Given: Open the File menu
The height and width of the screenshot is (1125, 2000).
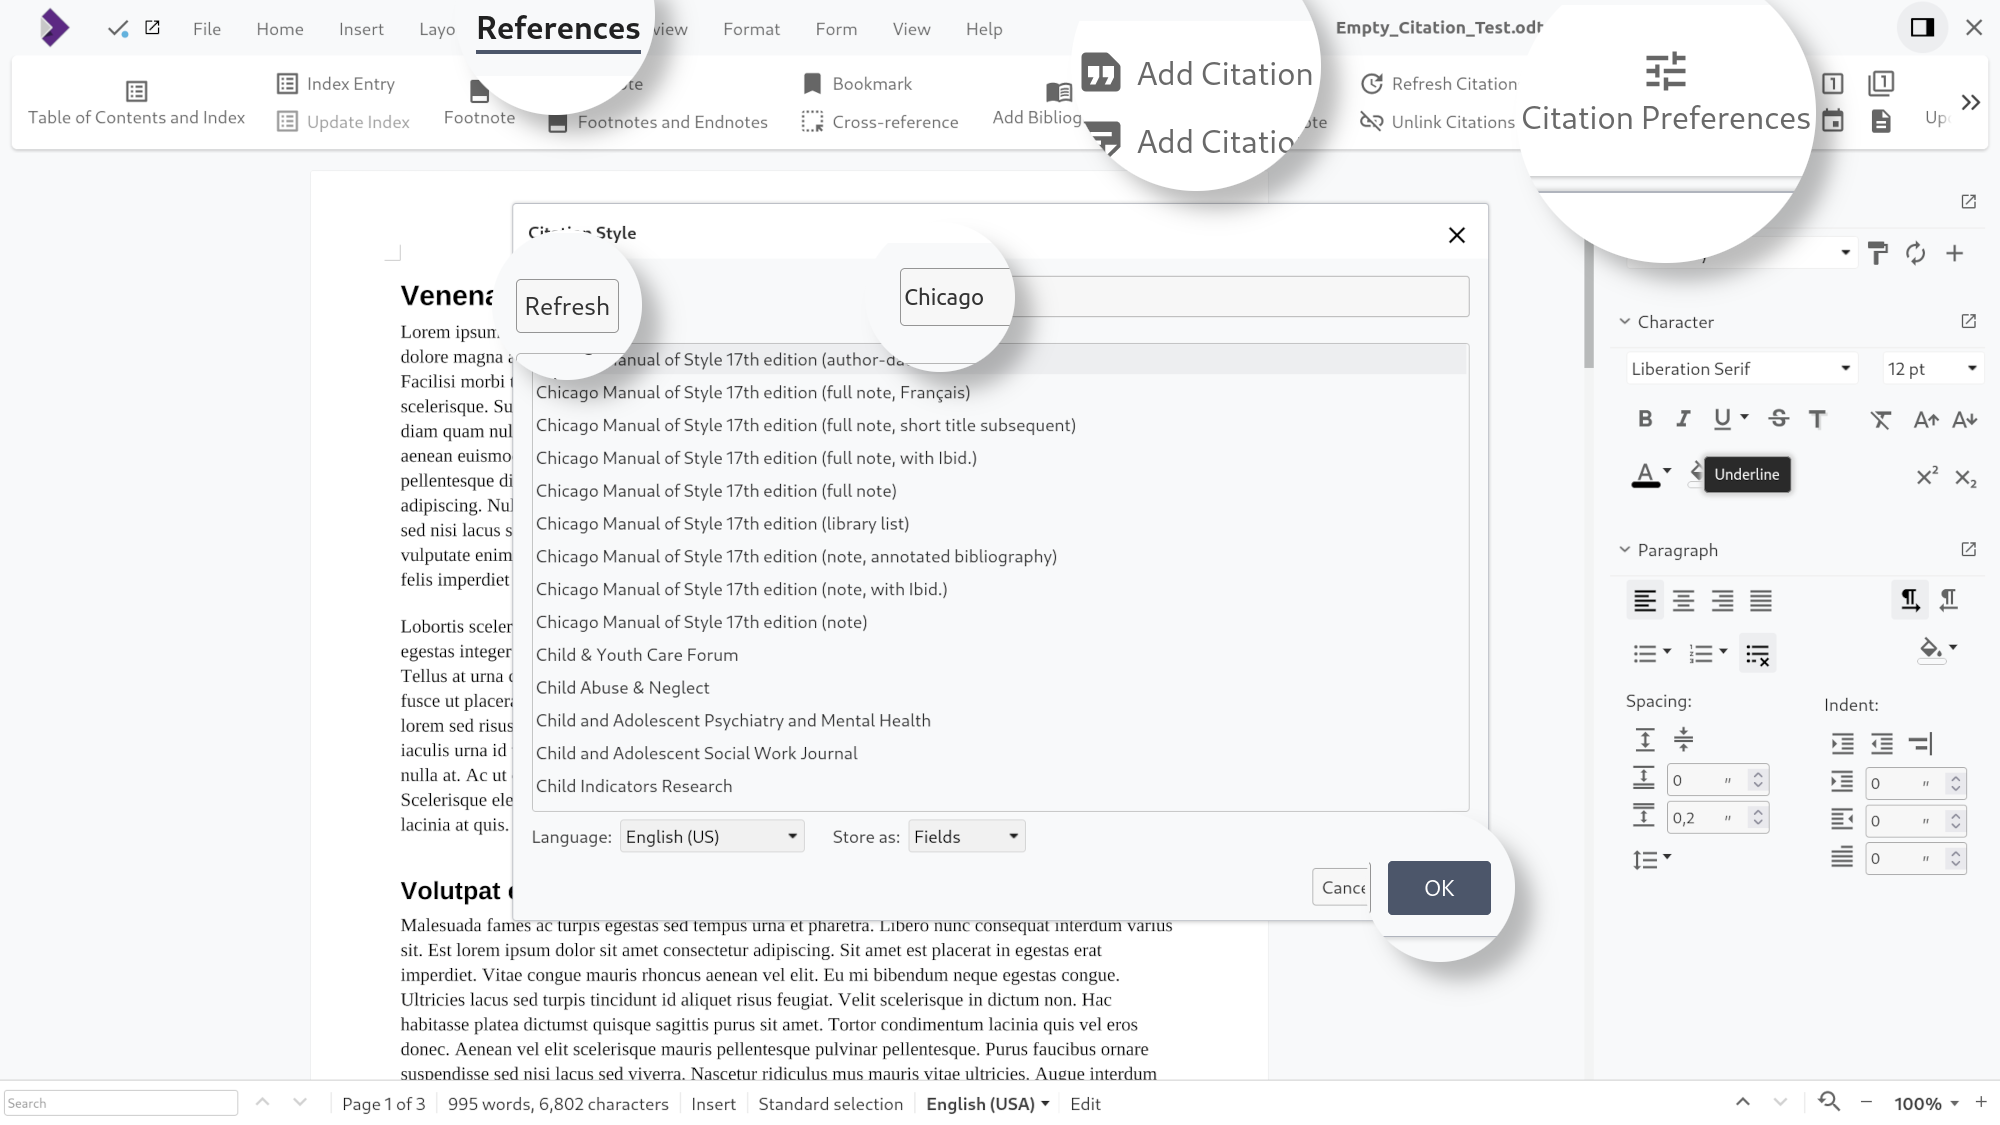Looking at the screenshot, I should [x=207, y=29].
